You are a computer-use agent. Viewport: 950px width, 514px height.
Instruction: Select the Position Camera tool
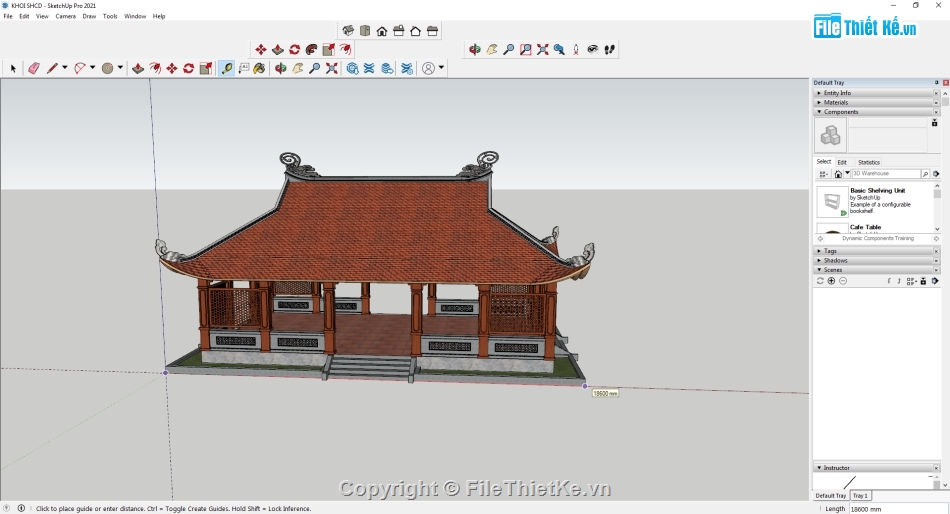pos(576,49)
